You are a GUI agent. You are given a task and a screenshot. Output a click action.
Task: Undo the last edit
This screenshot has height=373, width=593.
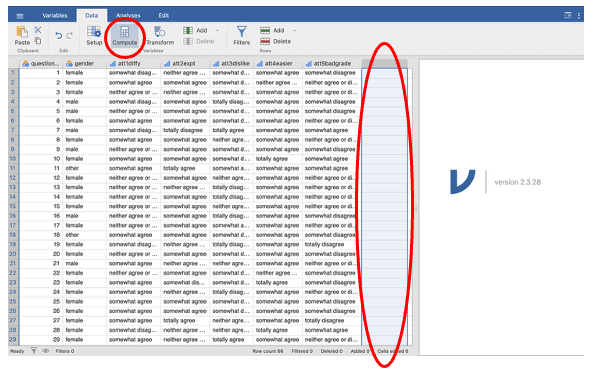(59, 36)
